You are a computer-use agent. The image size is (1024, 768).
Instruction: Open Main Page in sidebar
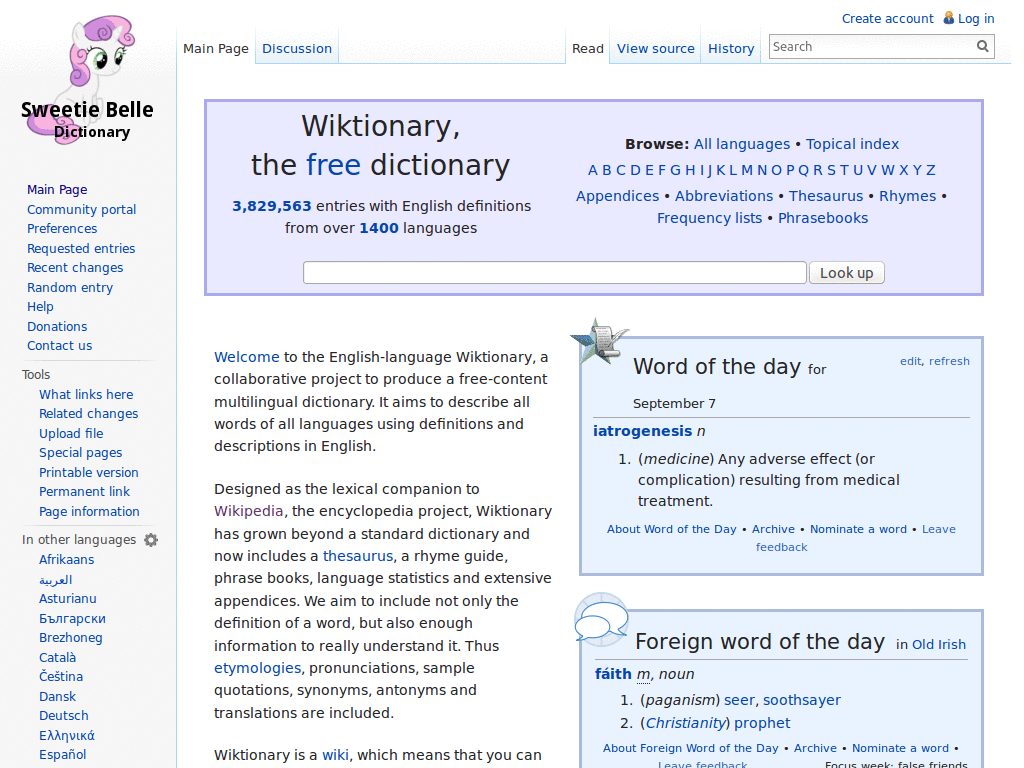point(57,189)
